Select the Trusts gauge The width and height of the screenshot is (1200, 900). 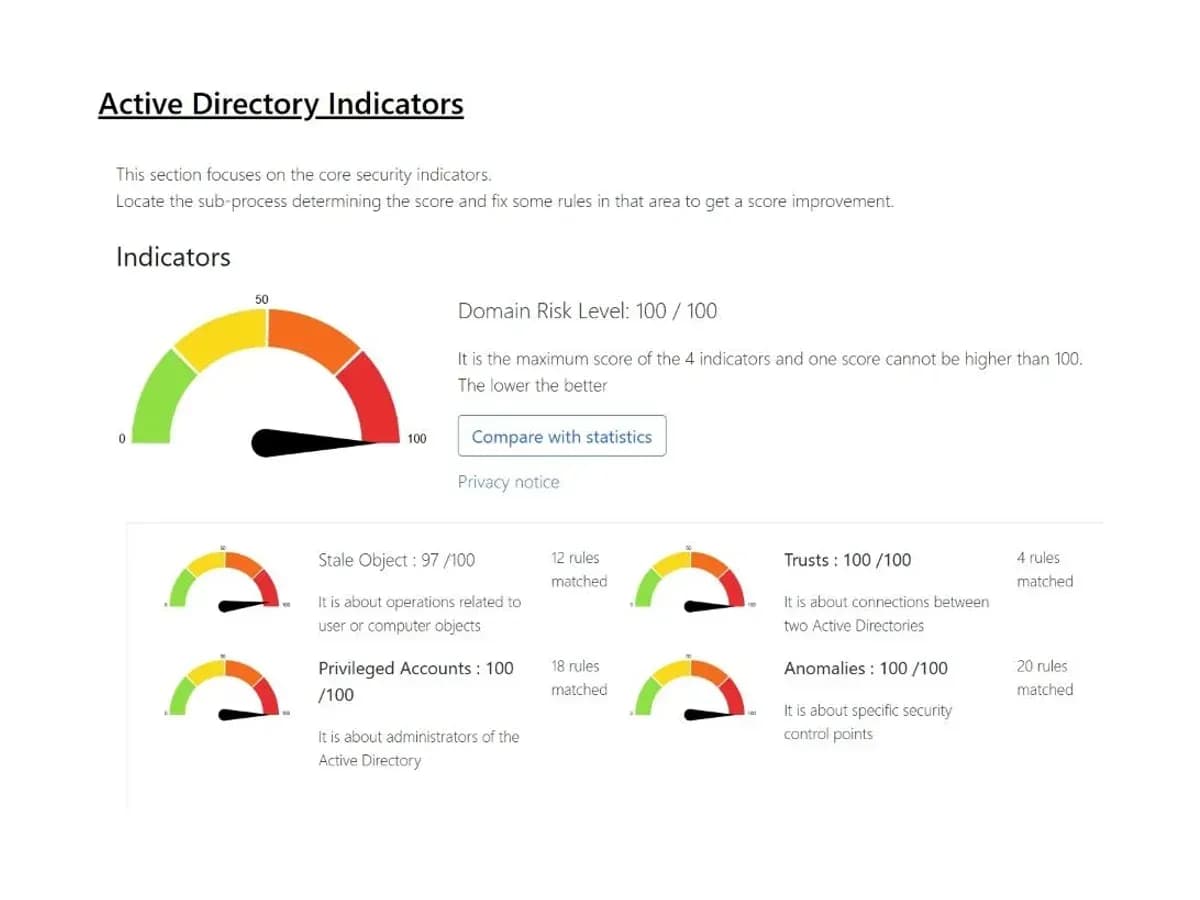(693, 580)
